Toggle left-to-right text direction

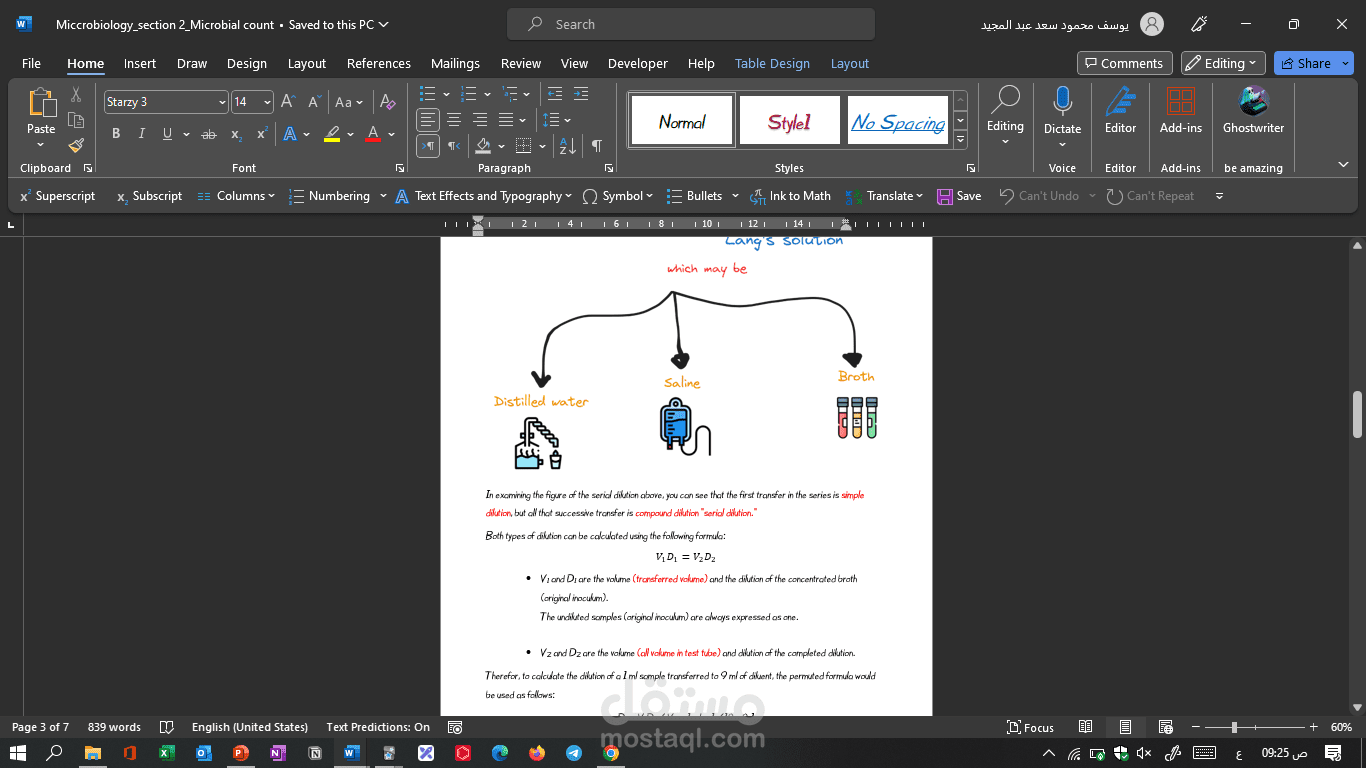(x=428, y=146)
